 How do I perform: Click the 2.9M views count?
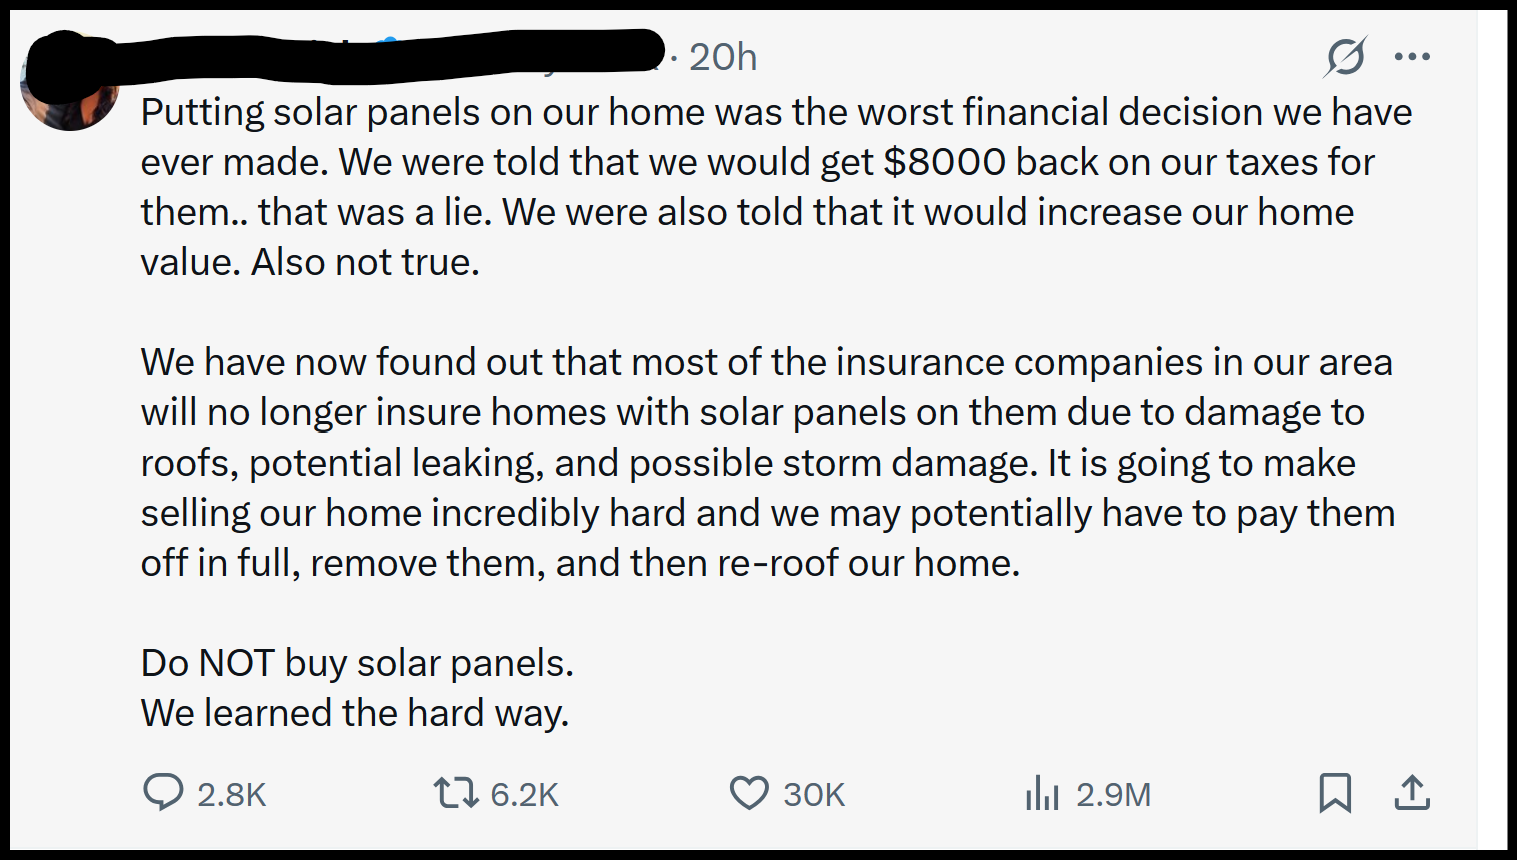(x=1114, y=795)
